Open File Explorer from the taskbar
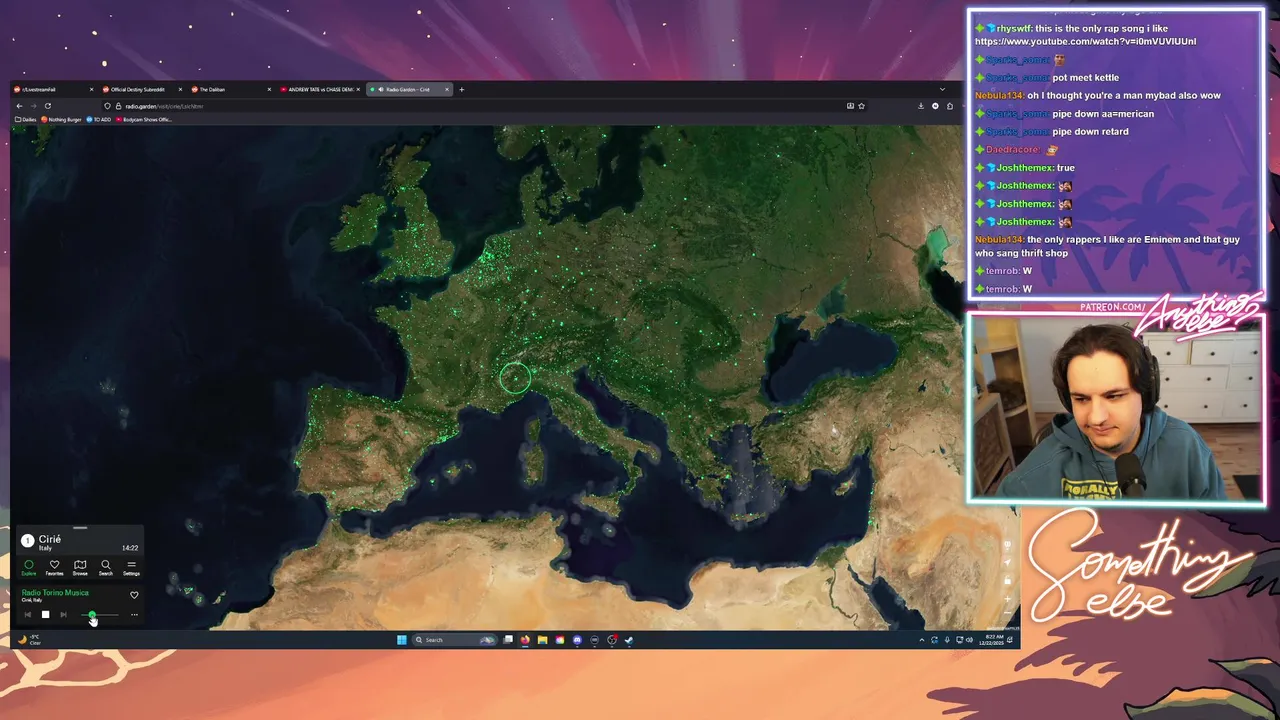The image size is (1280, 720). [542, 640]
